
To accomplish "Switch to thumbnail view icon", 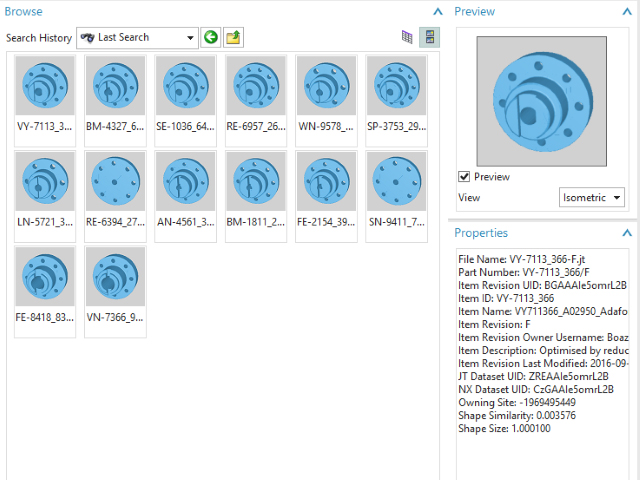I will [x=430, y=37].
